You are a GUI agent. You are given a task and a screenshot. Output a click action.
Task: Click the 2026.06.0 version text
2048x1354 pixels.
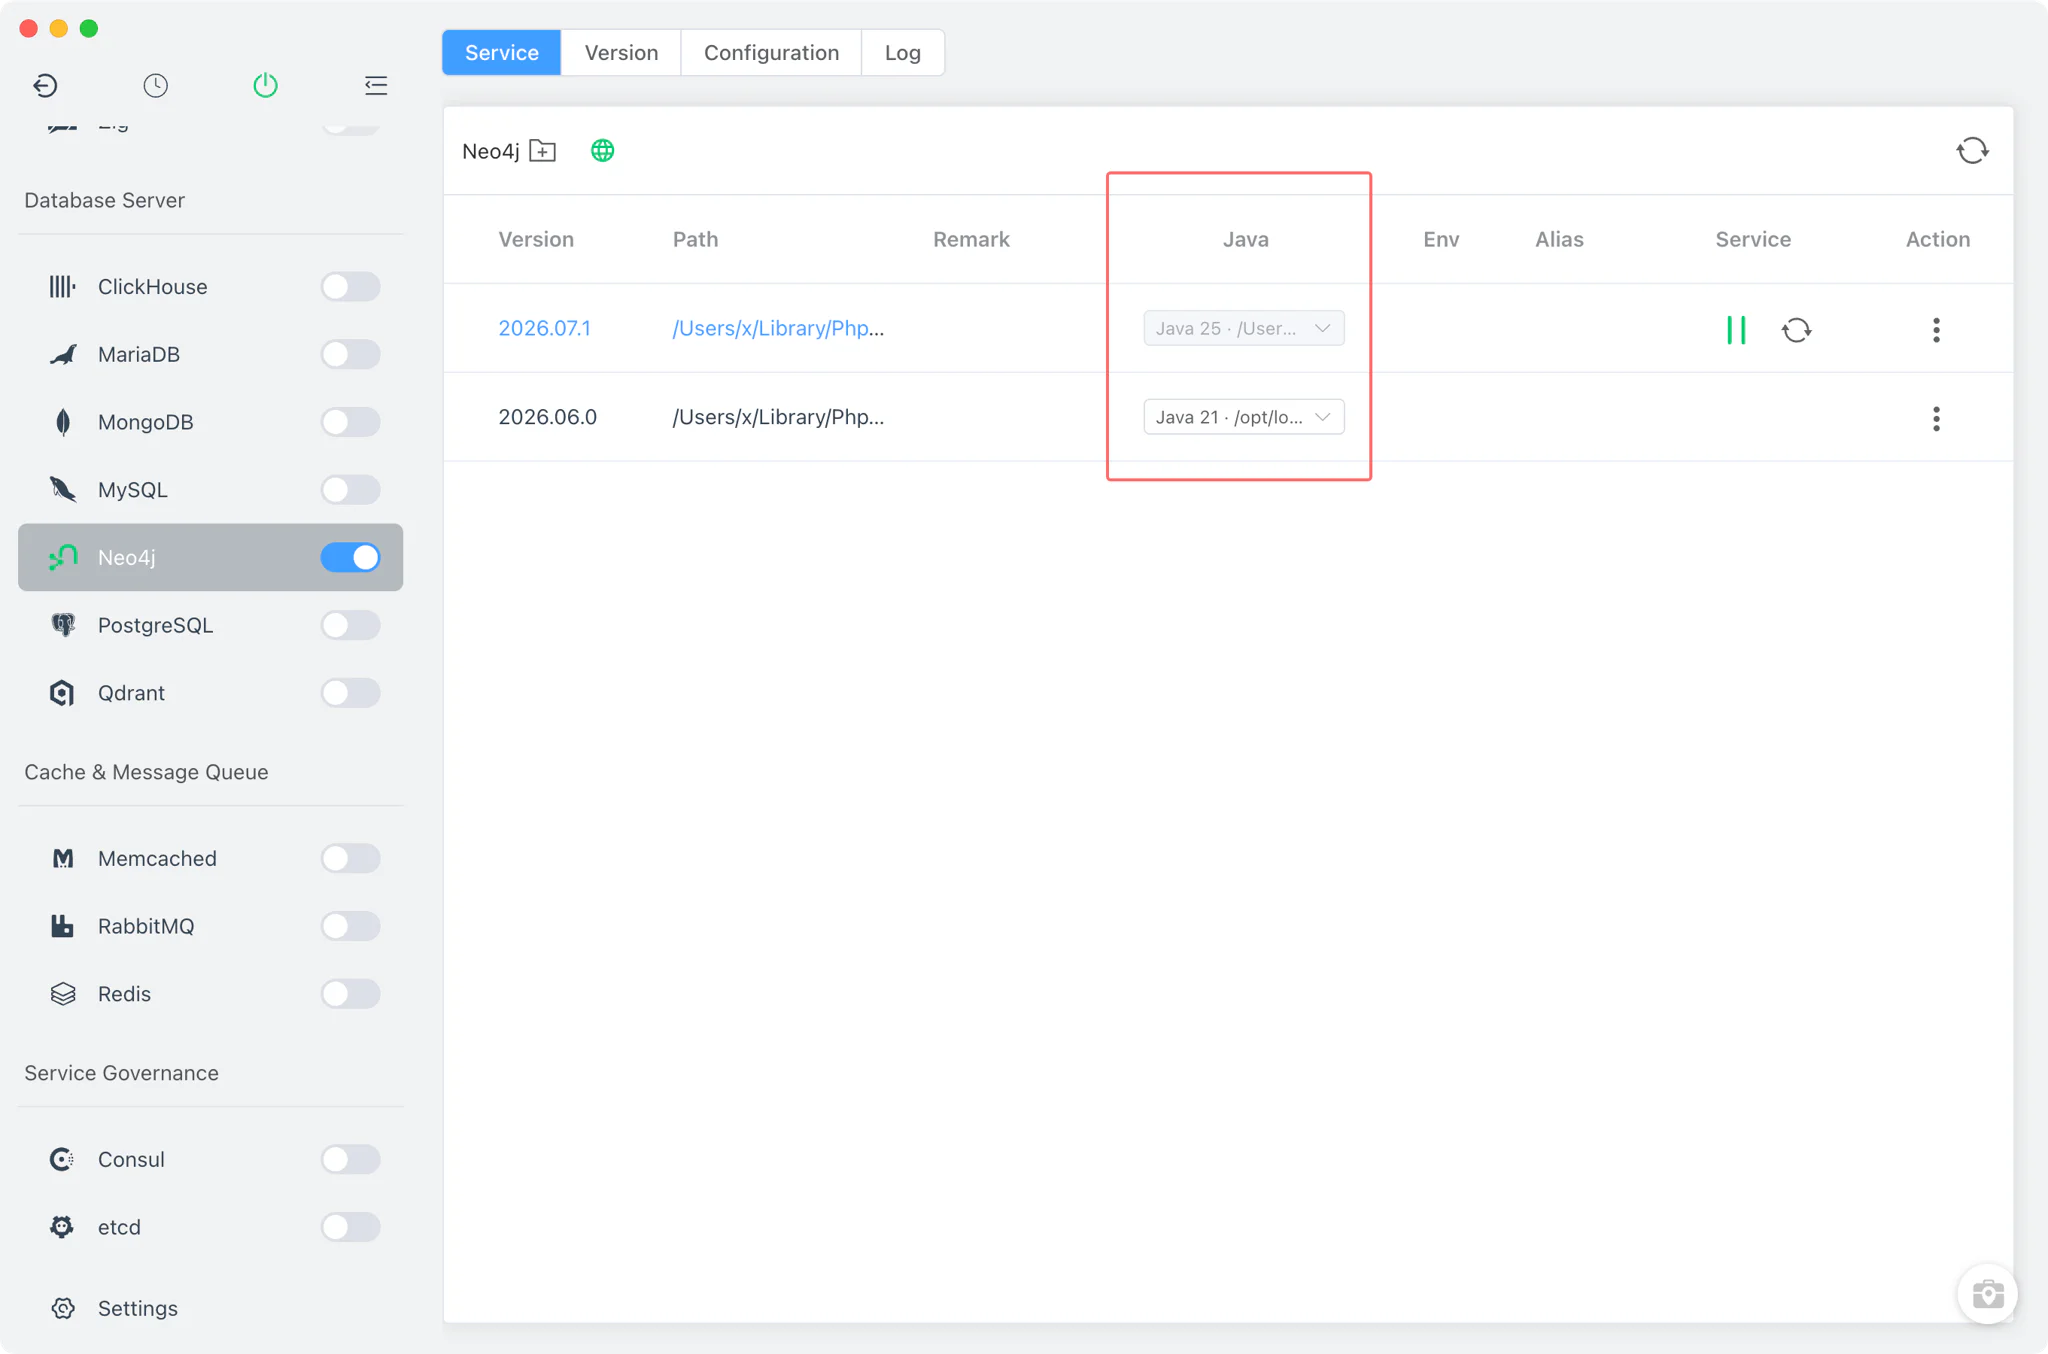tap(548, 417)
